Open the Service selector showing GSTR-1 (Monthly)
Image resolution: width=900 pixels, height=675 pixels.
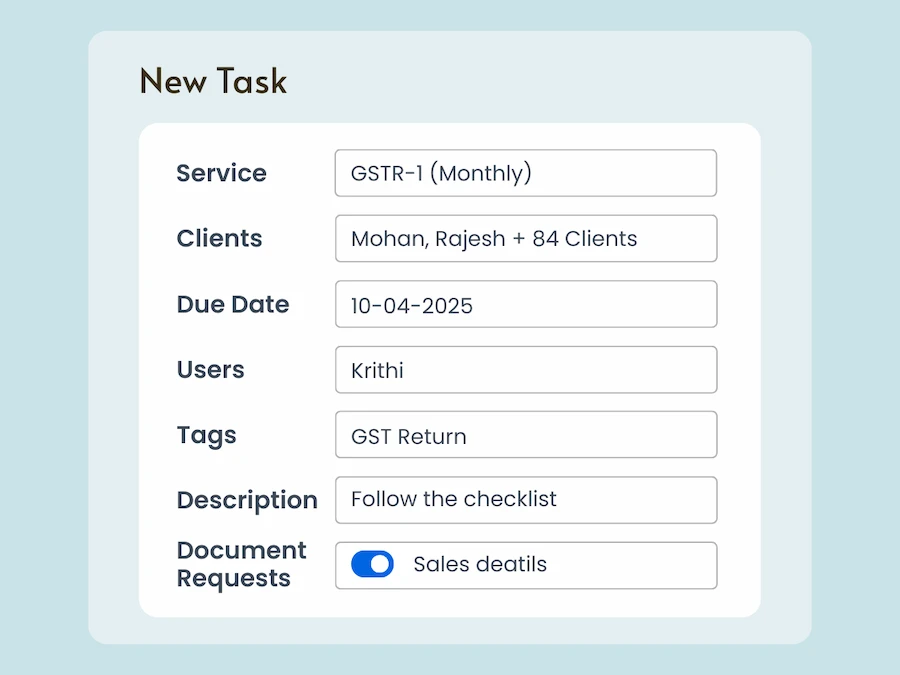tap(526, 173)
